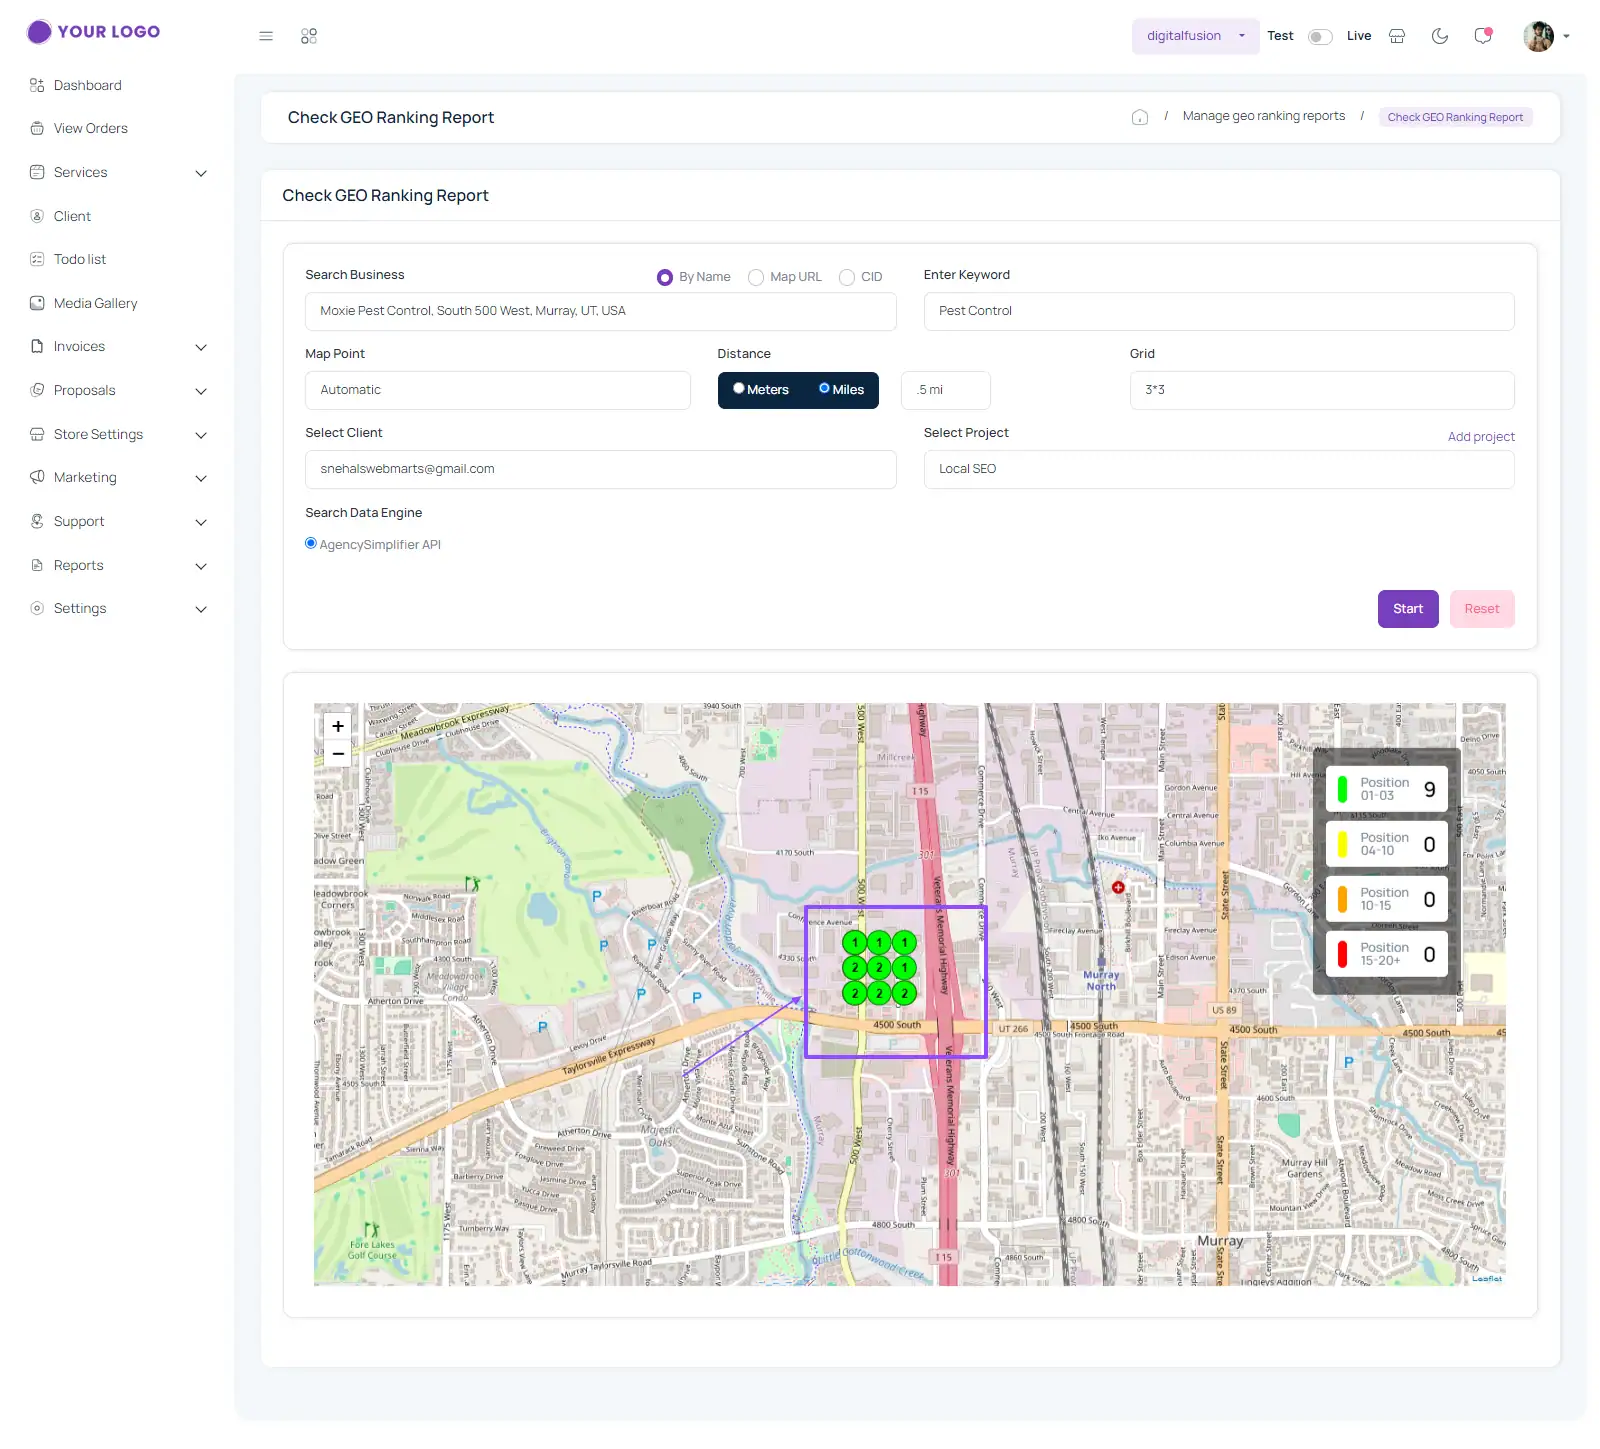Screen dimensions: 1600x1449
Task: Click the Reset button
Action: (1482, 609)
